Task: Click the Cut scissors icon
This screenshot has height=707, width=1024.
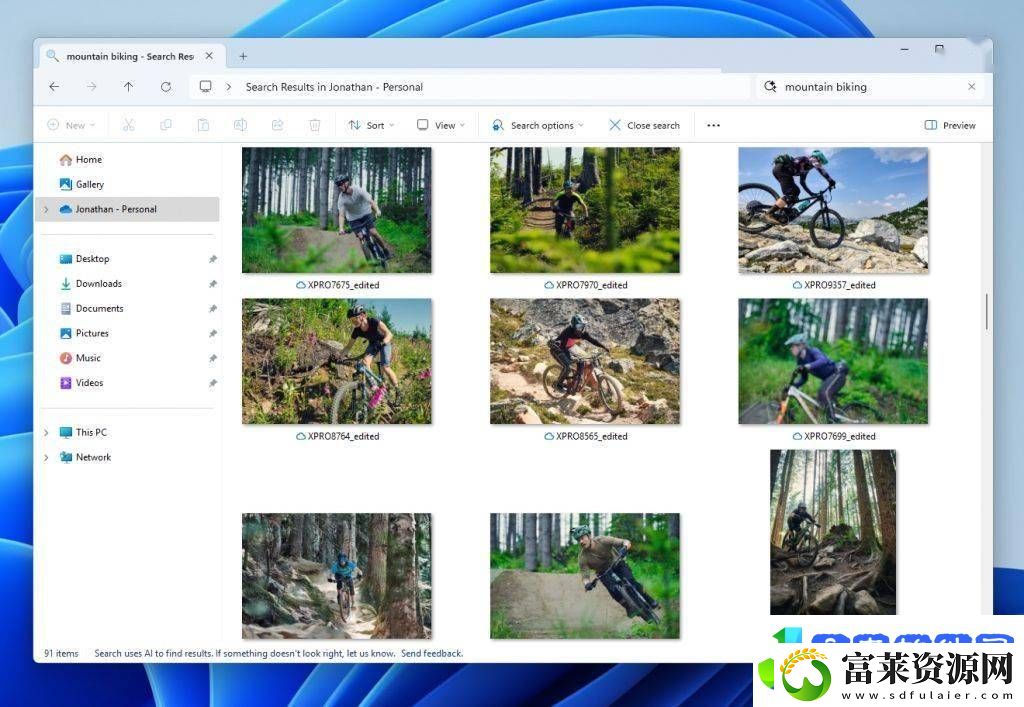Action: click(129, 125)
